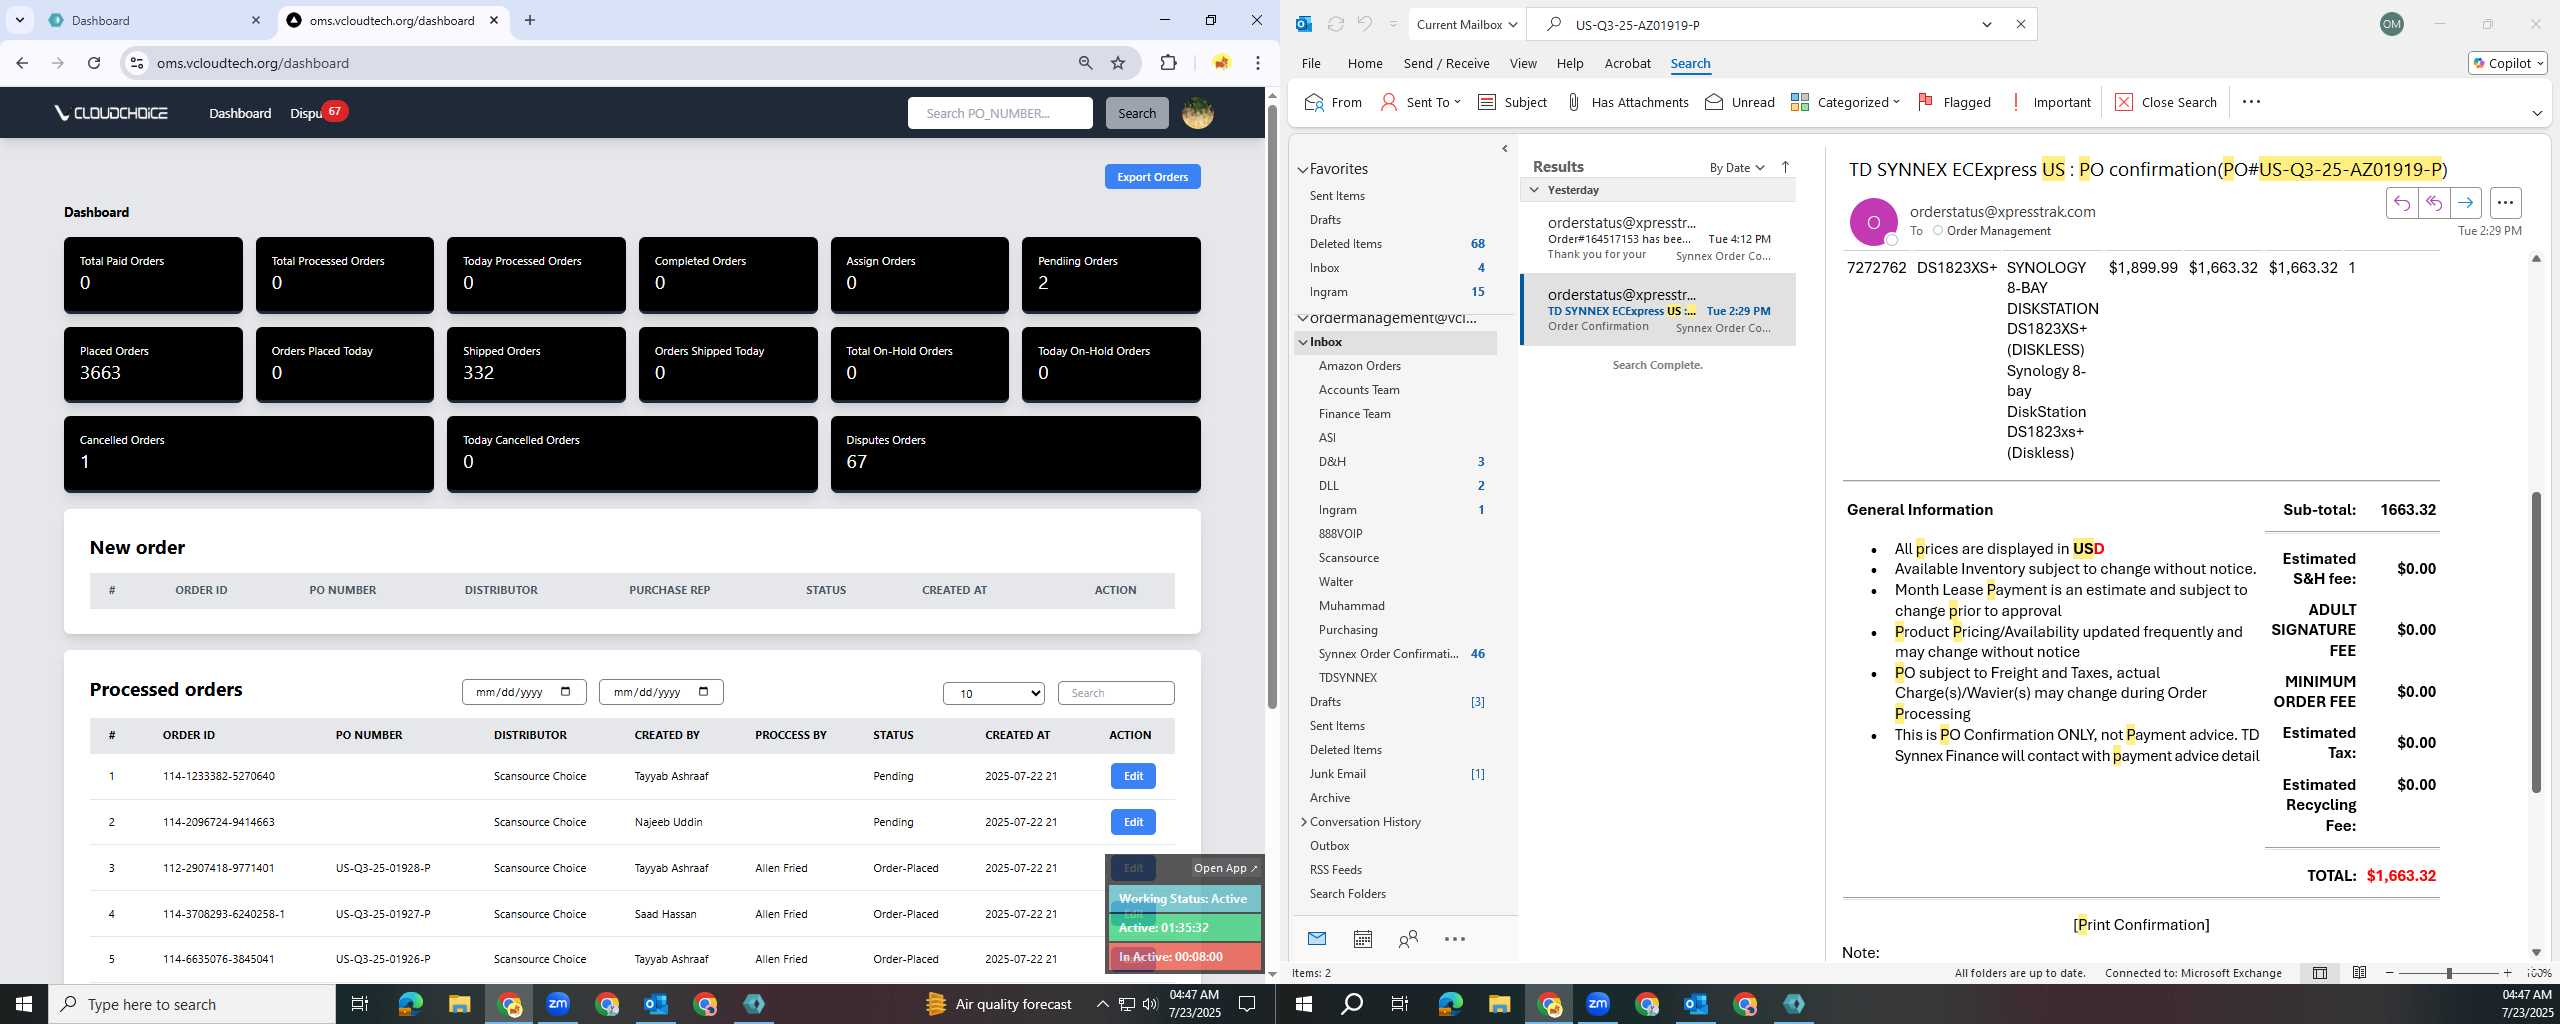The width and height of the screenshot is (2560, 1024).
Task: Click the Print Confirmation link in email
Action: click(x=2140, y=924)
